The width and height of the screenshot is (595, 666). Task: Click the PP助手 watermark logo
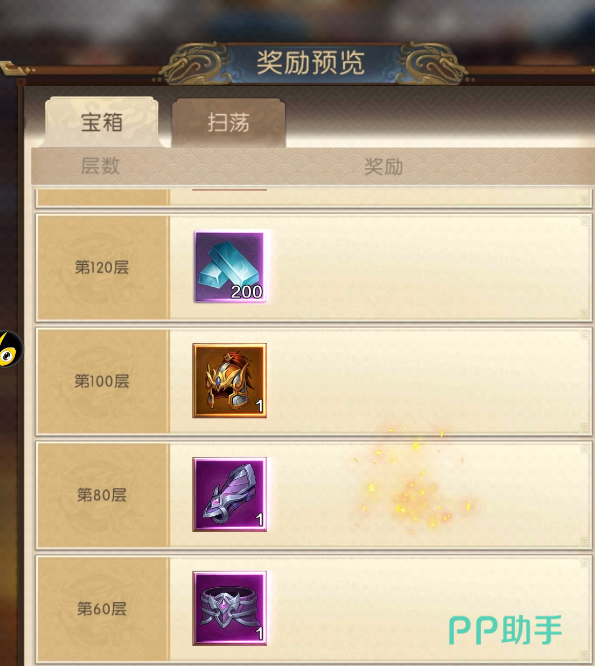(505, 629)
